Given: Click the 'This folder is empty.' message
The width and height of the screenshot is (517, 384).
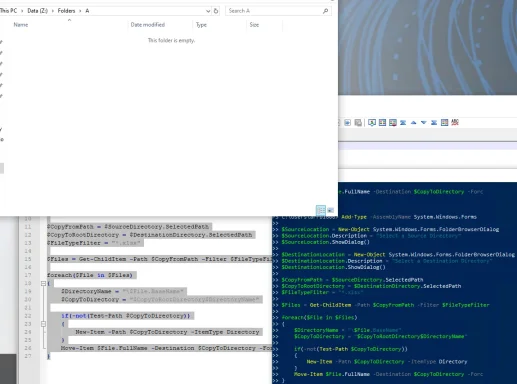Looking at the screenshot, I should [171, 40].
